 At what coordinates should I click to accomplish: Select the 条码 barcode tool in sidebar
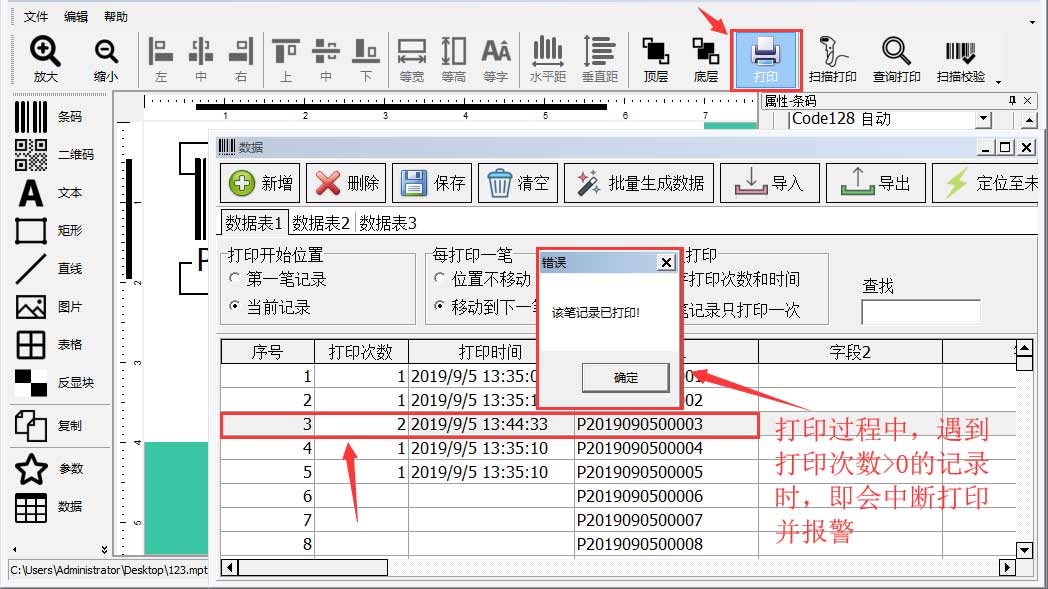click(31, 117)
